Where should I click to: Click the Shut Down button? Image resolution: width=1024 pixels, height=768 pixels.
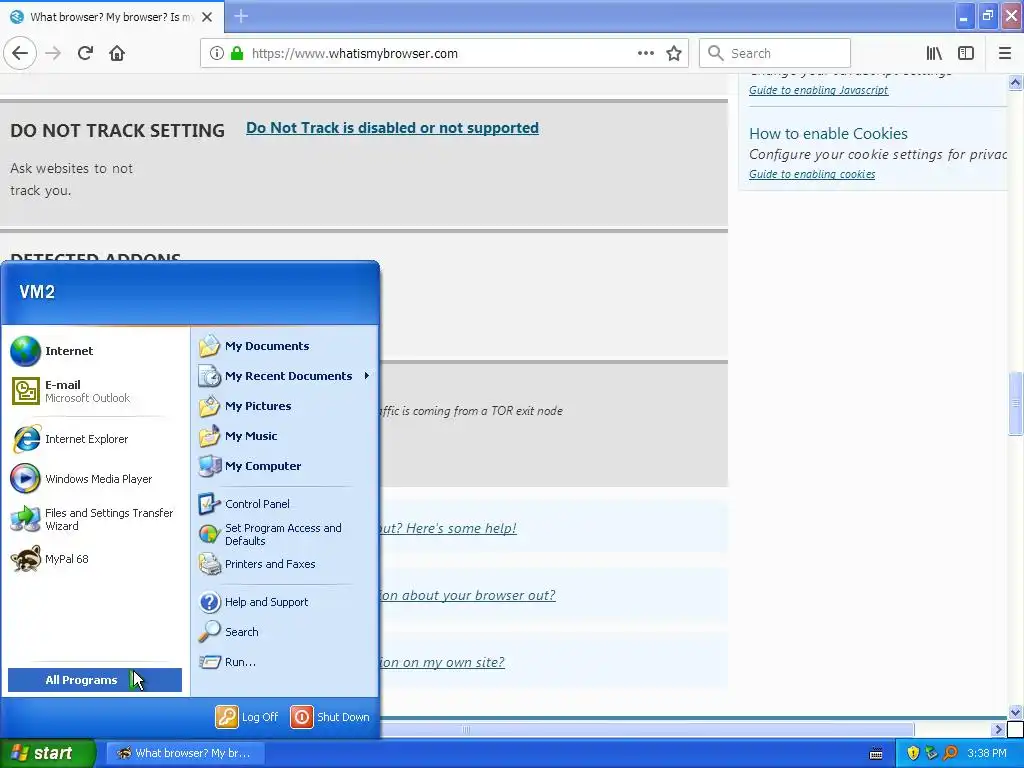pos(330,717)
